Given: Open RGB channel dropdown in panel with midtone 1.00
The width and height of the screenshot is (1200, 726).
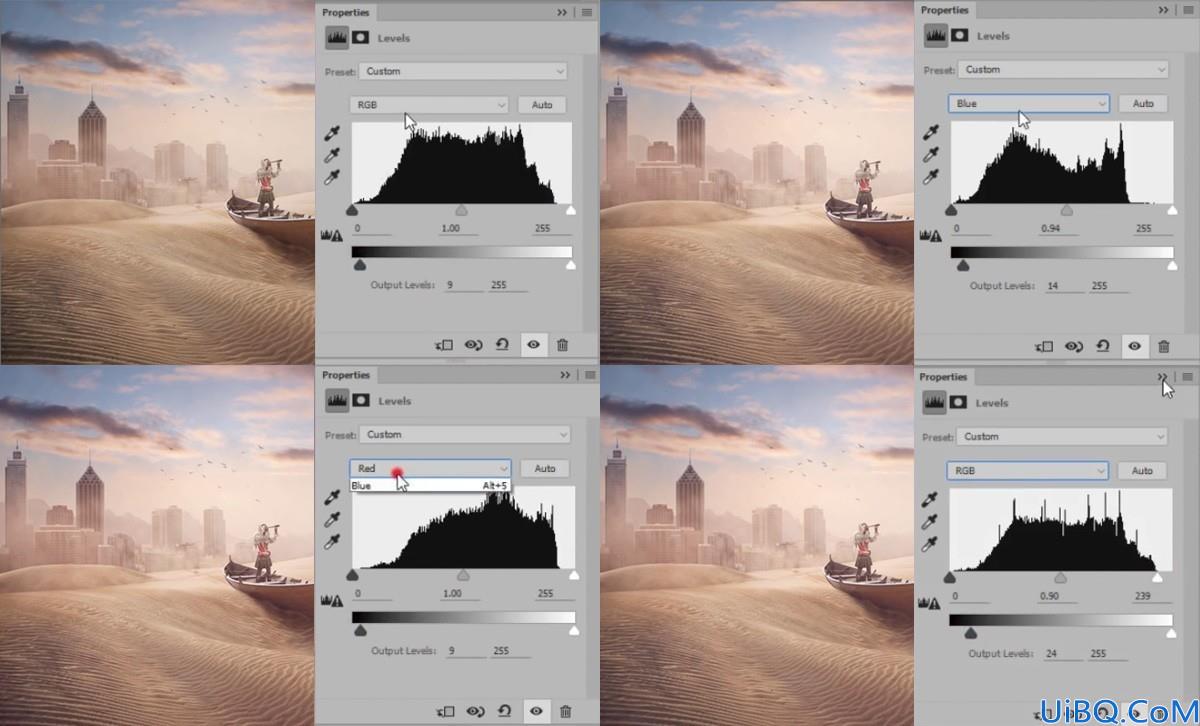Looking at the screenshot, I should tap(429, 104).
